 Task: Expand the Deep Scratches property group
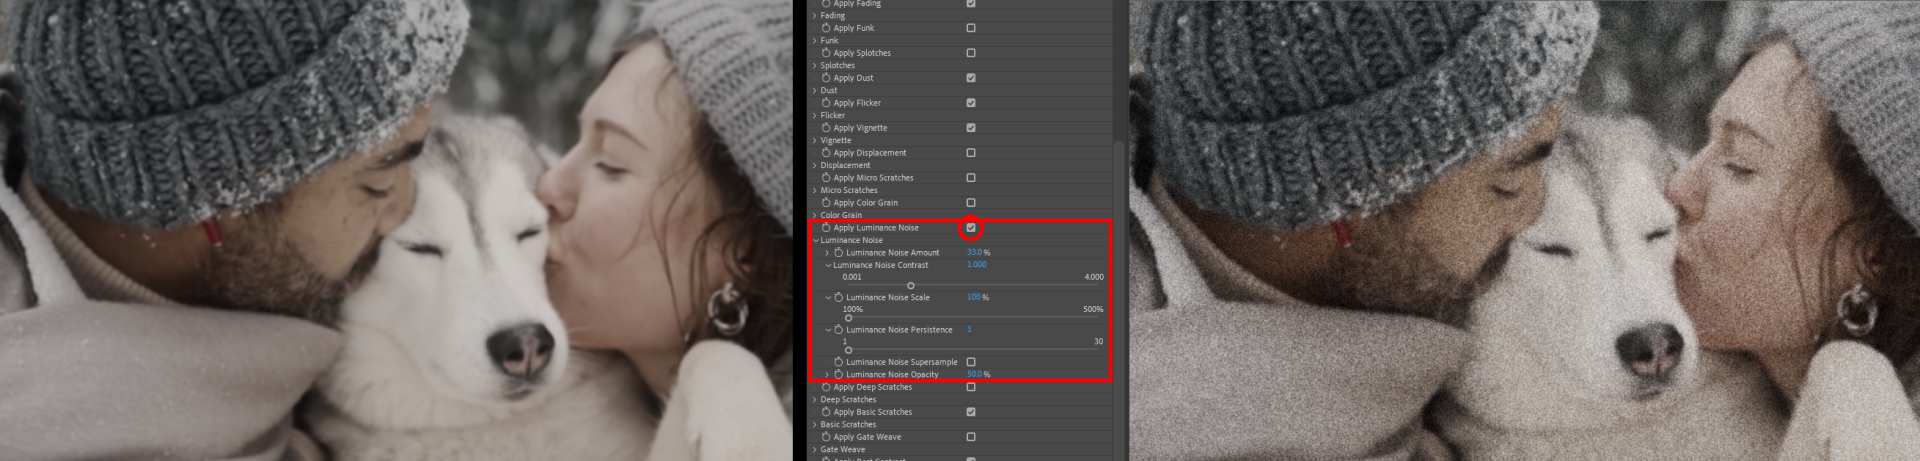pos(815,400)
